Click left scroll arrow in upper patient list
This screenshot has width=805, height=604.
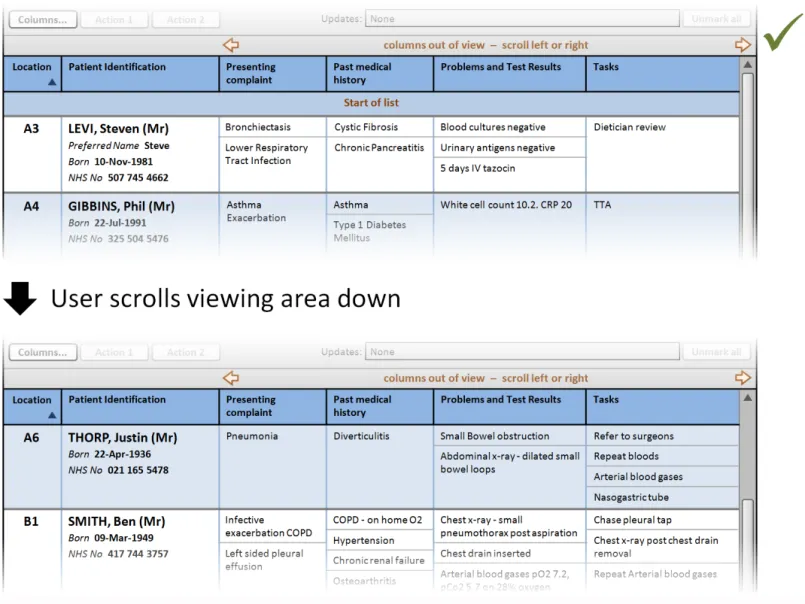click(231, 45)
